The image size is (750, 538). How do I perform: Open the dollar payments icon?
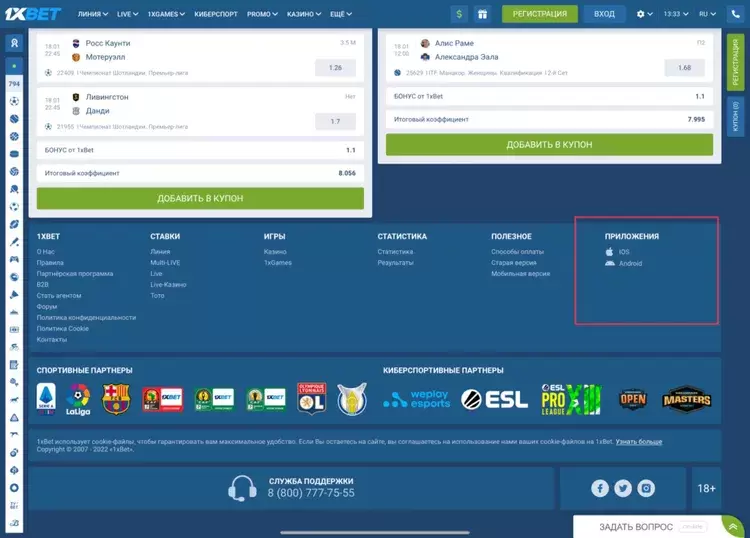pos(459,14)
